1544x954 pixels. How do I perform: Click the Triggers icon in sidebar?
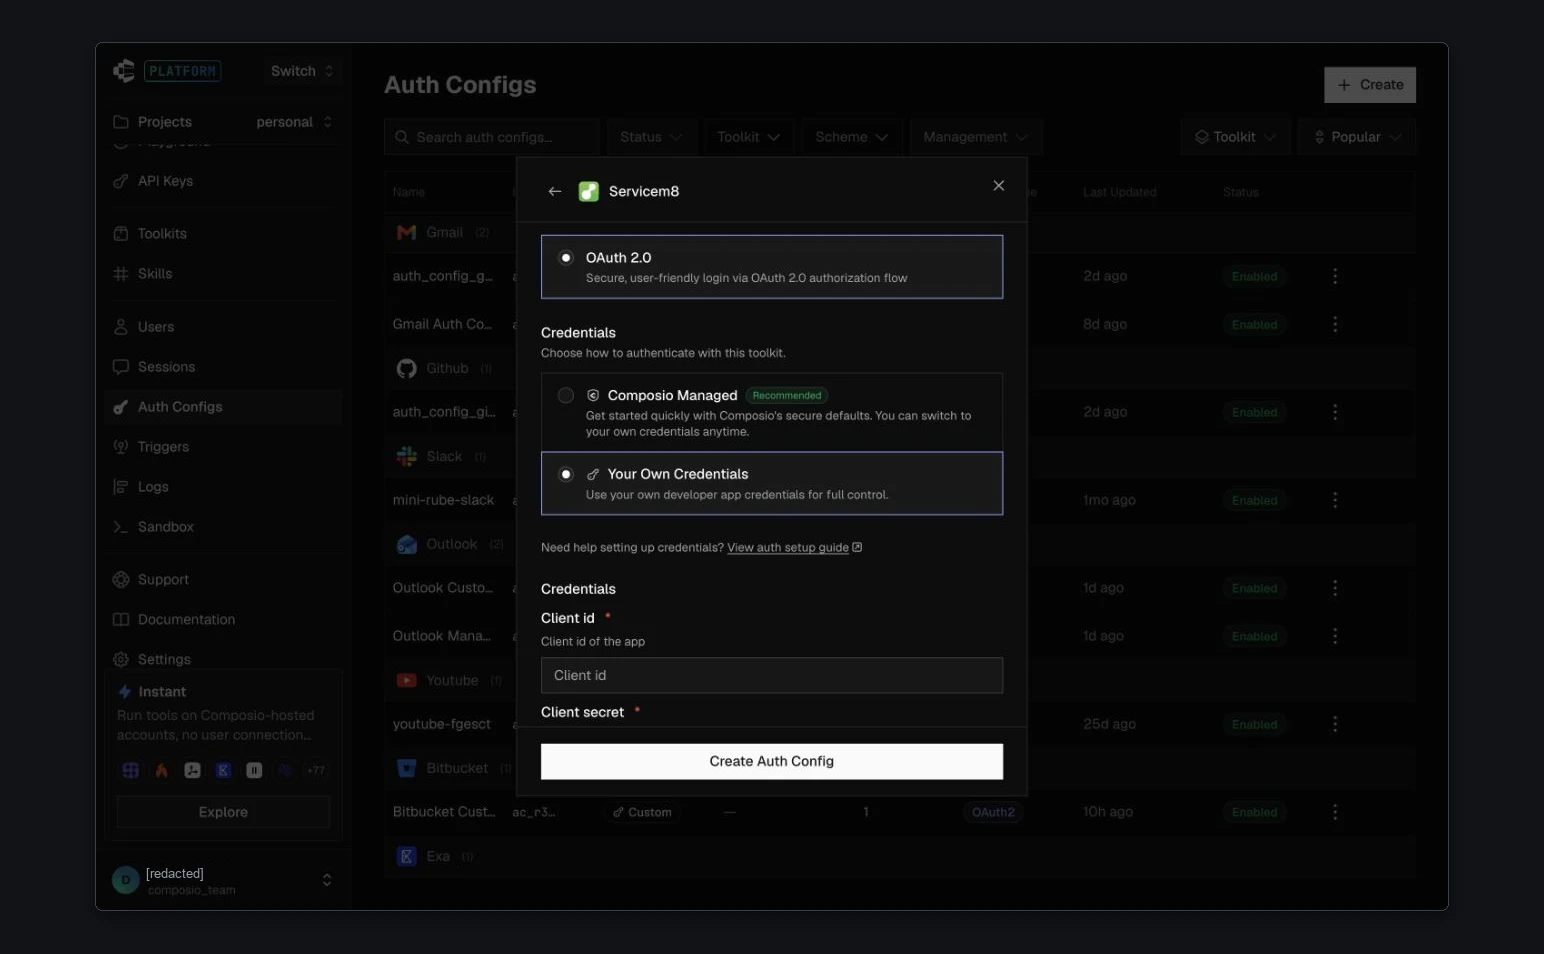(121, 447)
